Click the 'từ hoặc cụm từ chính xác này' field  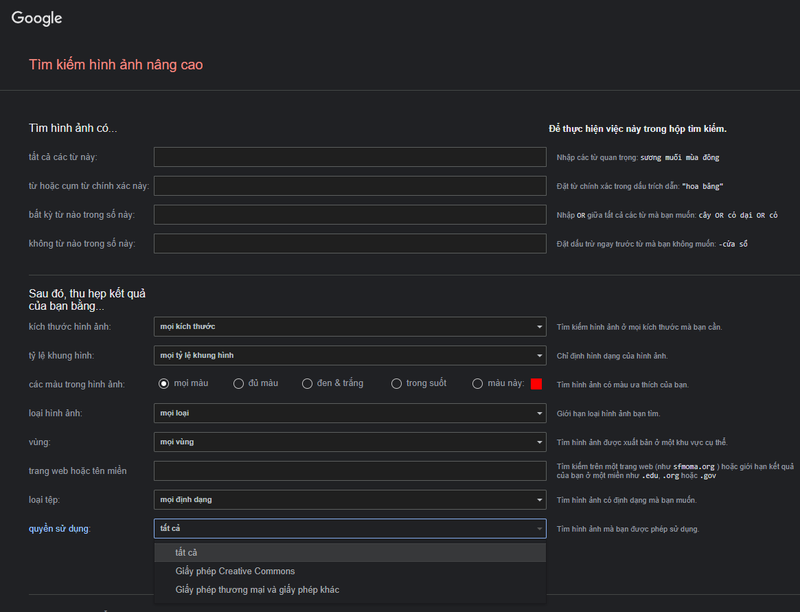point(350,186)
